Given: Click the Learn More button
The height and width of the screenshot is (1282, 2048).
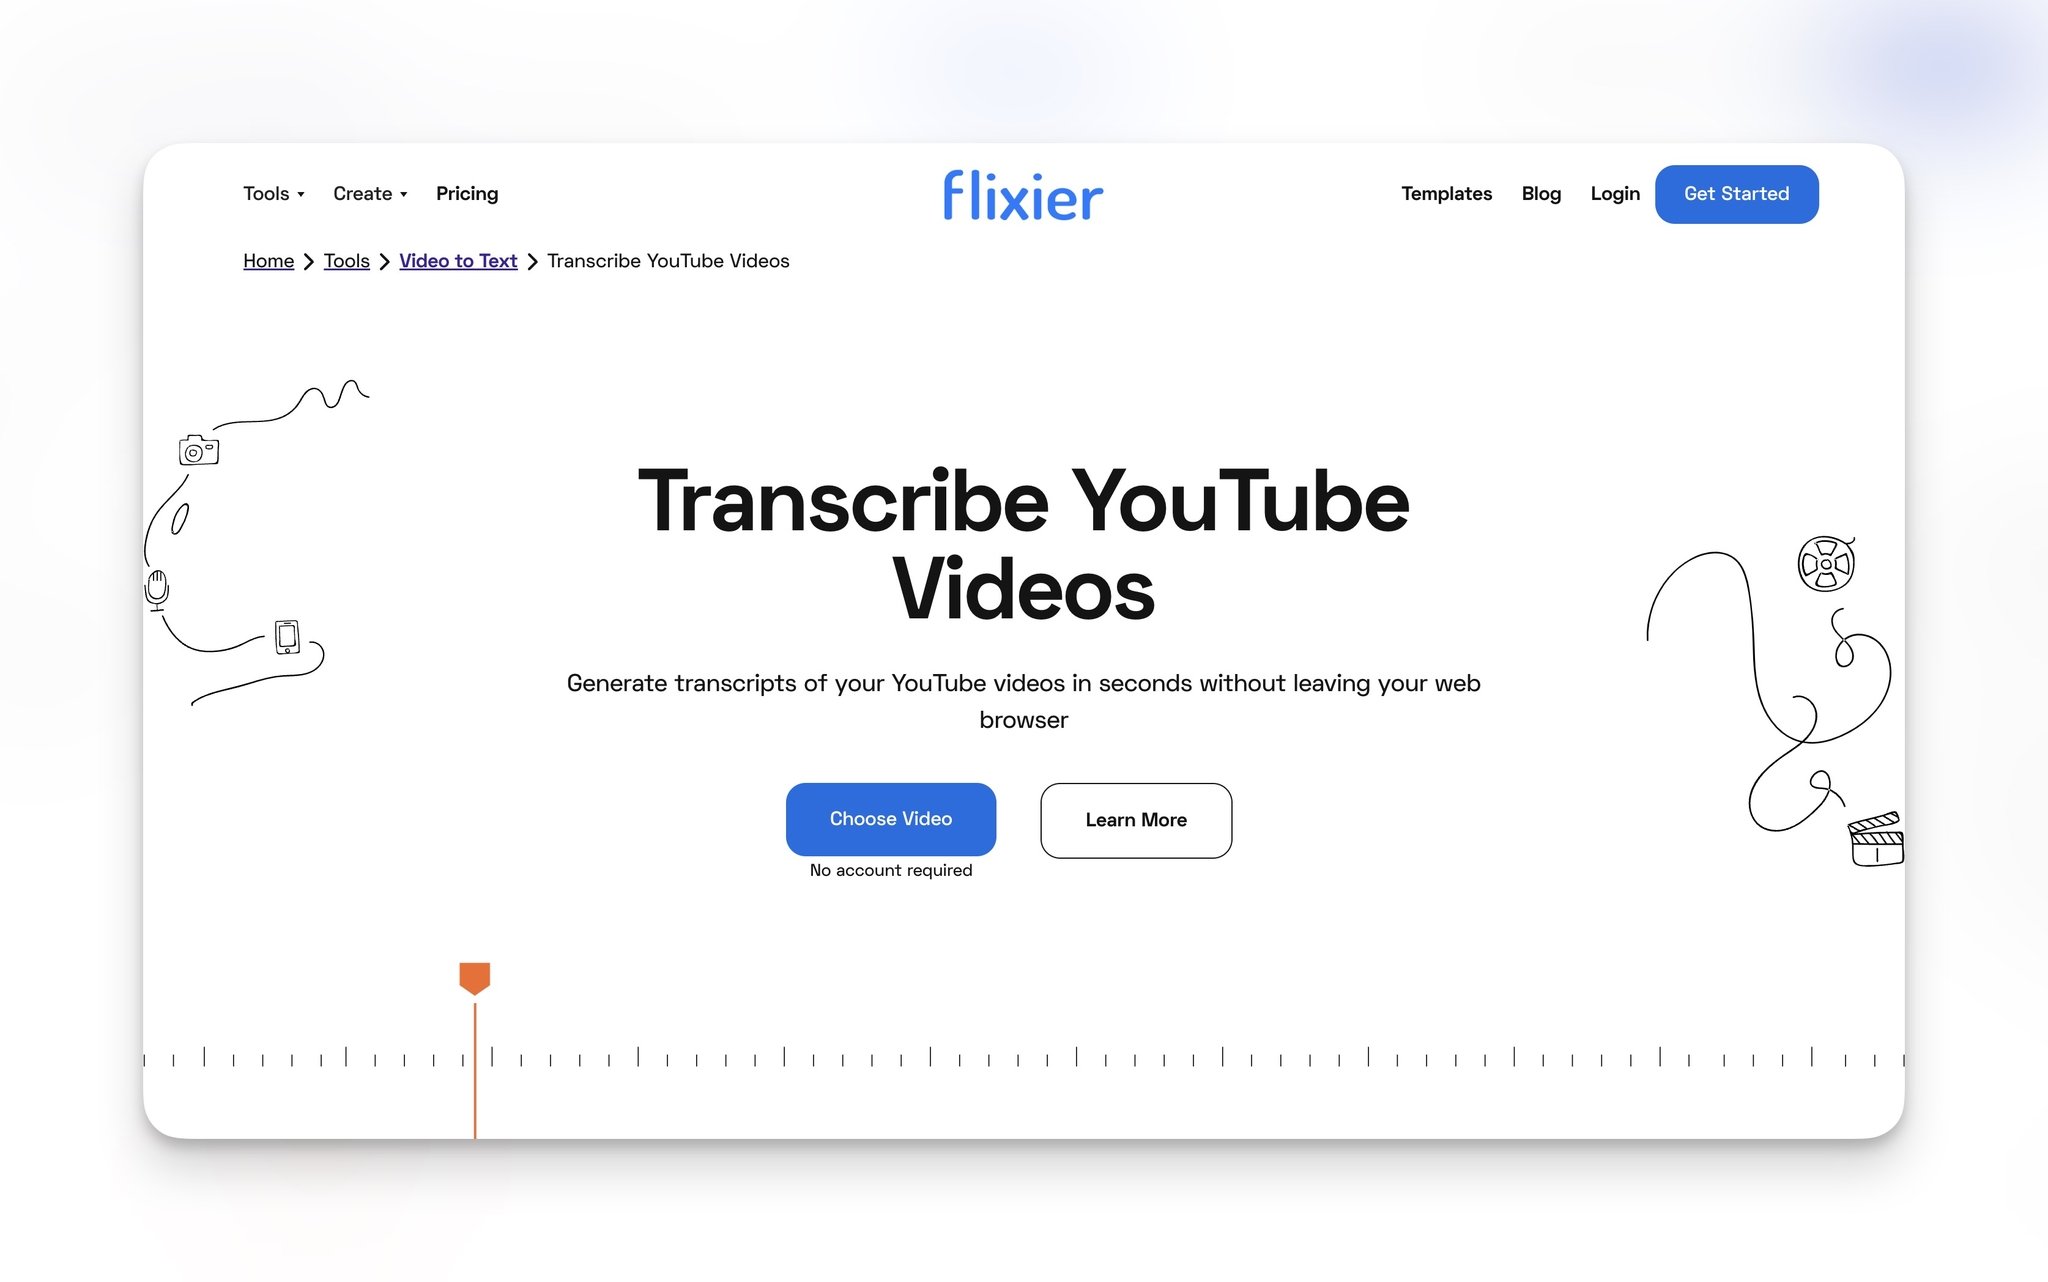Looking at the screenshot, I should (1135, 820).
